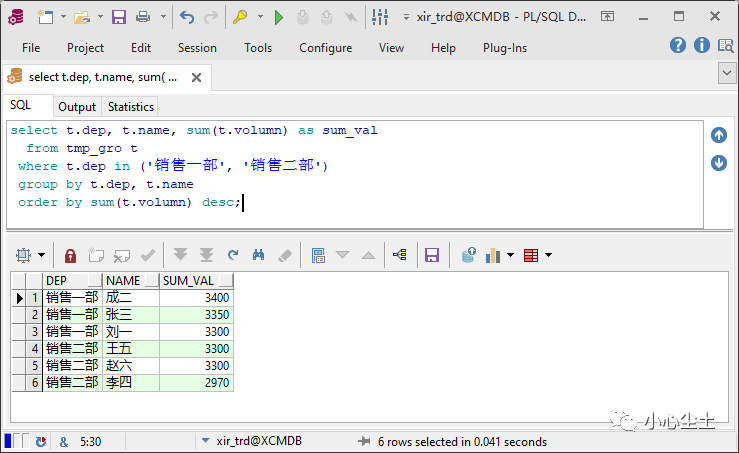The height and width of the screenshot is (453, 739).
Task: Click inside the SQL editor text area
Action: pos(354,174)
